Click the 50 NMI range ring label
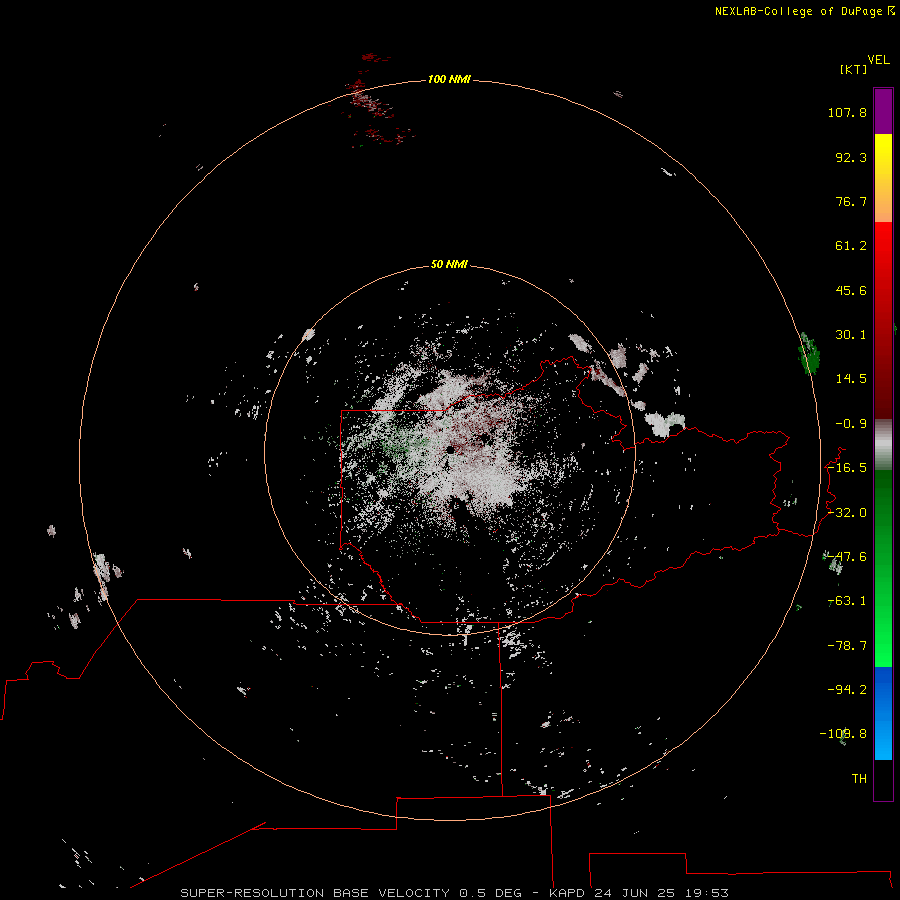The width and height of the screenshot is (900, 900). tap(449, 264)
